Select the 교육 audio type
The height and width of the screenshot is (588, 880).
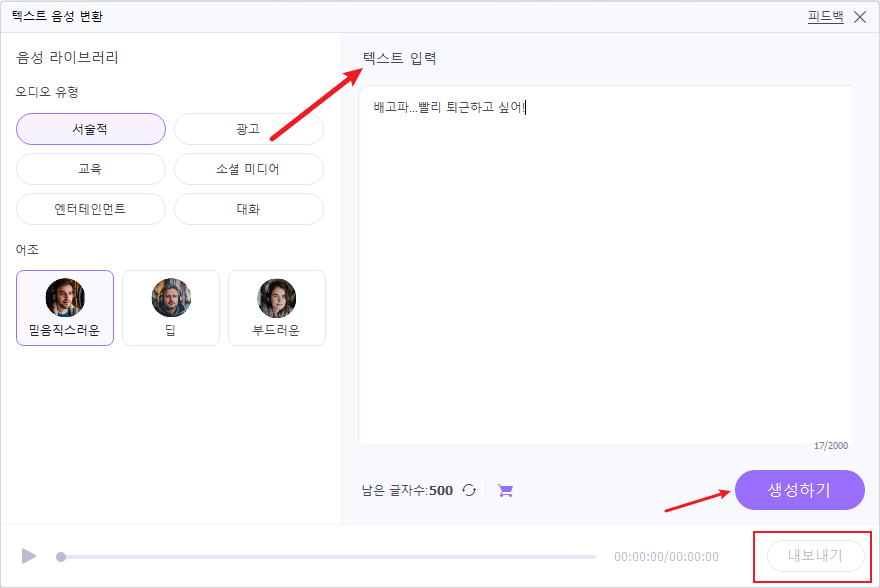coord(91,169)
